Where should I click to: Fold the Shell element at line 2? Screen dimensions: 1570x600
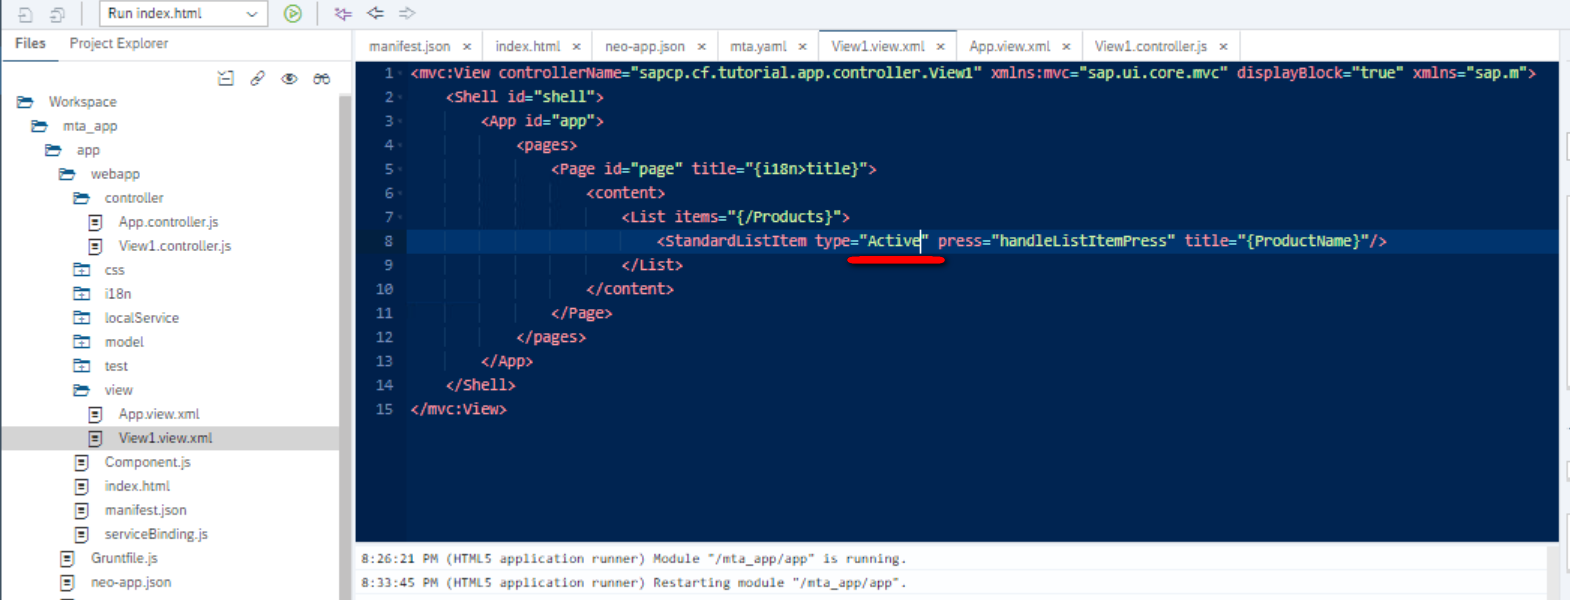point(401,97)
